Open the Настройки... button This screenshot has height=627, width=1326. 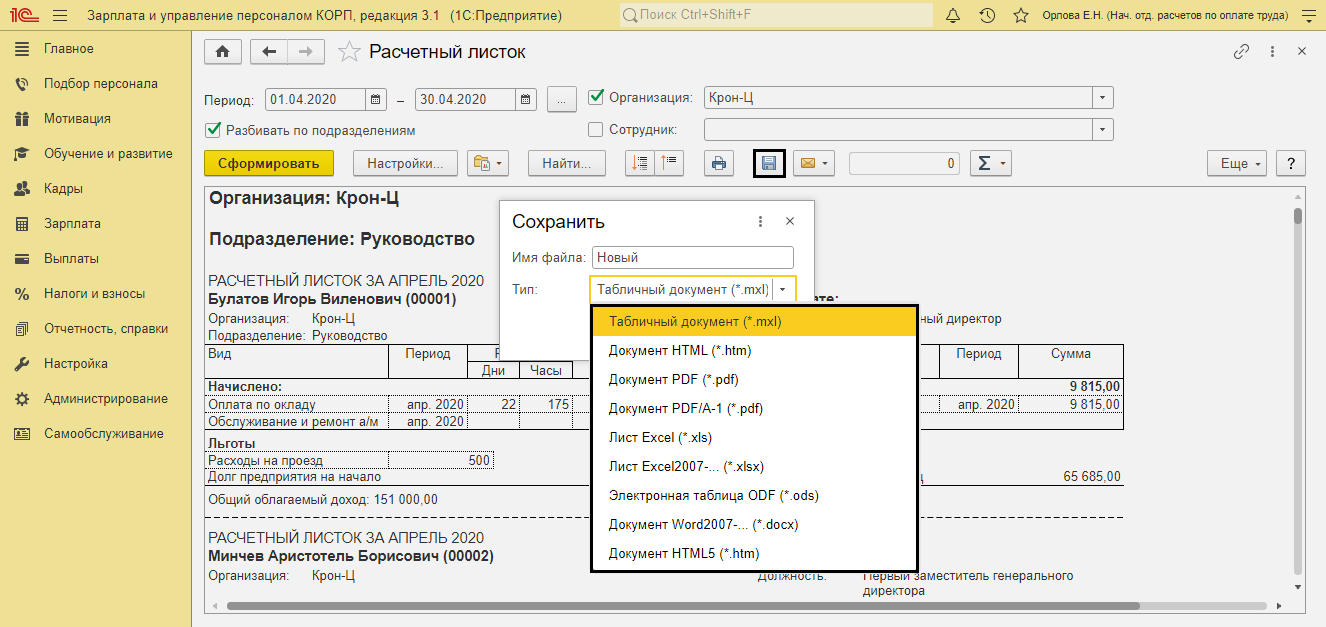405,163
